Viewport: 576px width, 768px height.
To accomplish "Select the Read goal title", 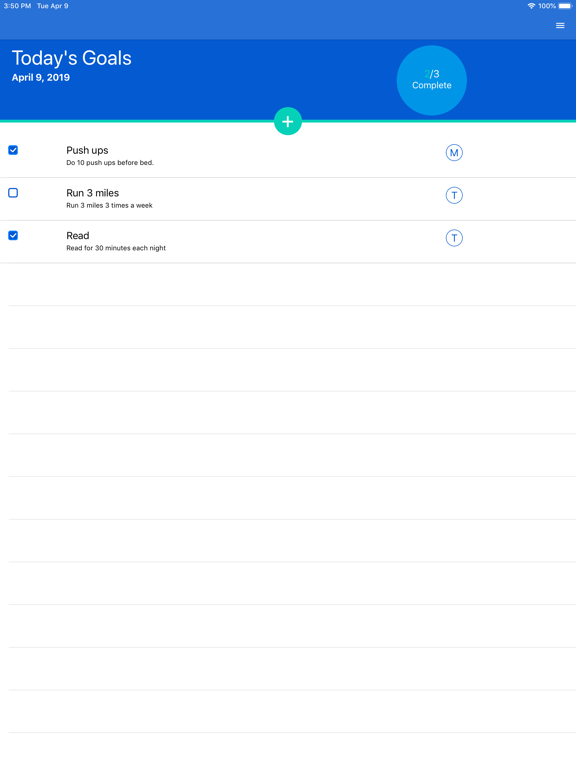I will [78, 236].
